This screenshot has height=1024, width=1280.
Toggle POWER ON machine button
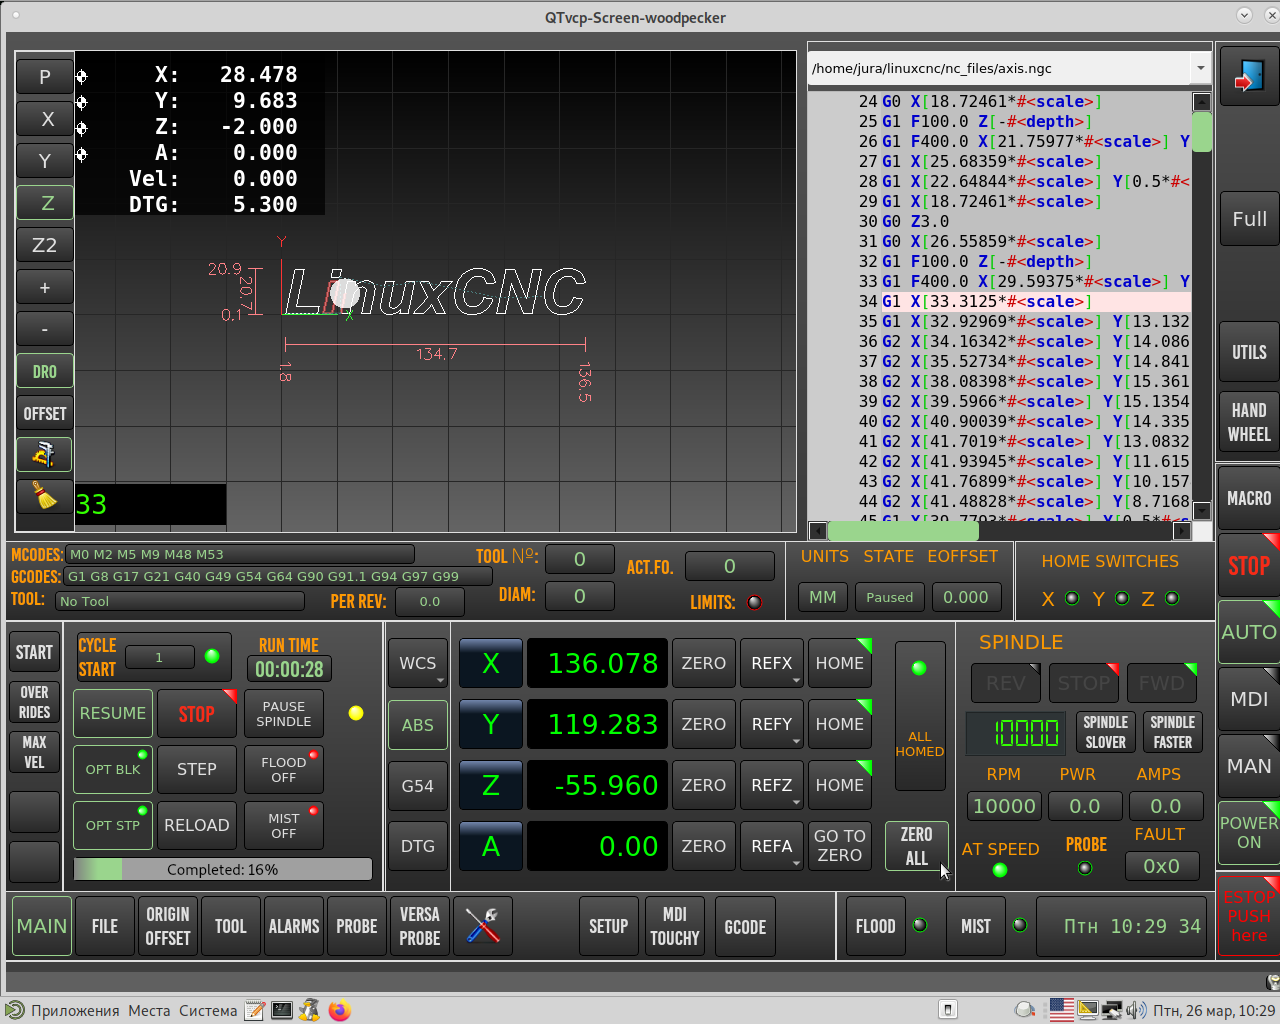tap(1249, 832)
